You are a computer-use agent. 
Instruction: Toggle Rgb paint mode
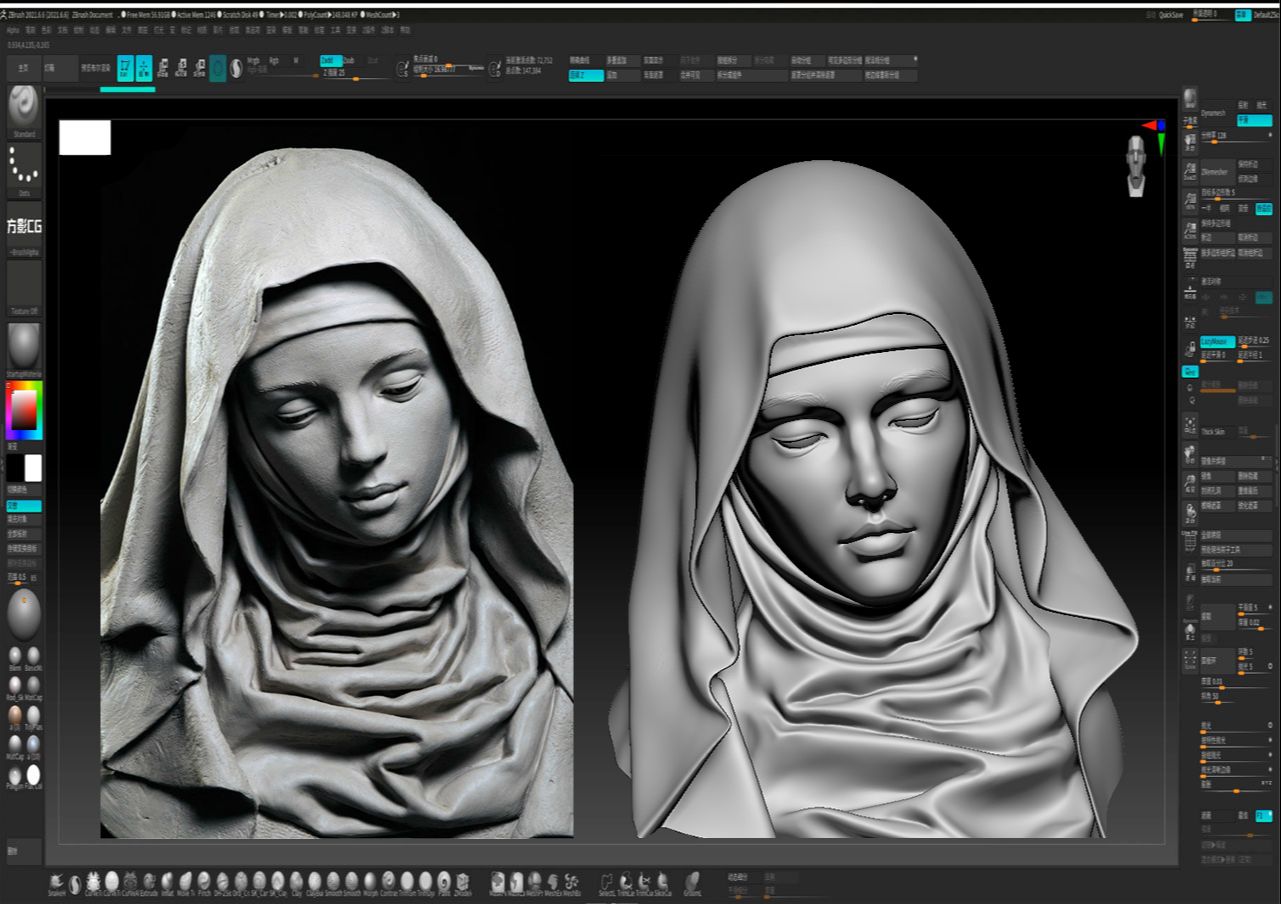tap(274, 60)
